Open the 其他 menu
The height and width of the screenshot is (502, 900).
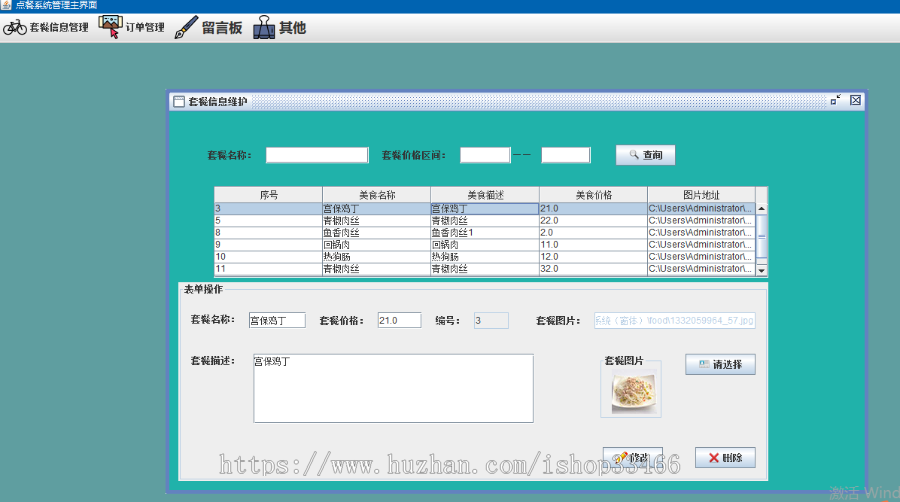pos(292,28)
